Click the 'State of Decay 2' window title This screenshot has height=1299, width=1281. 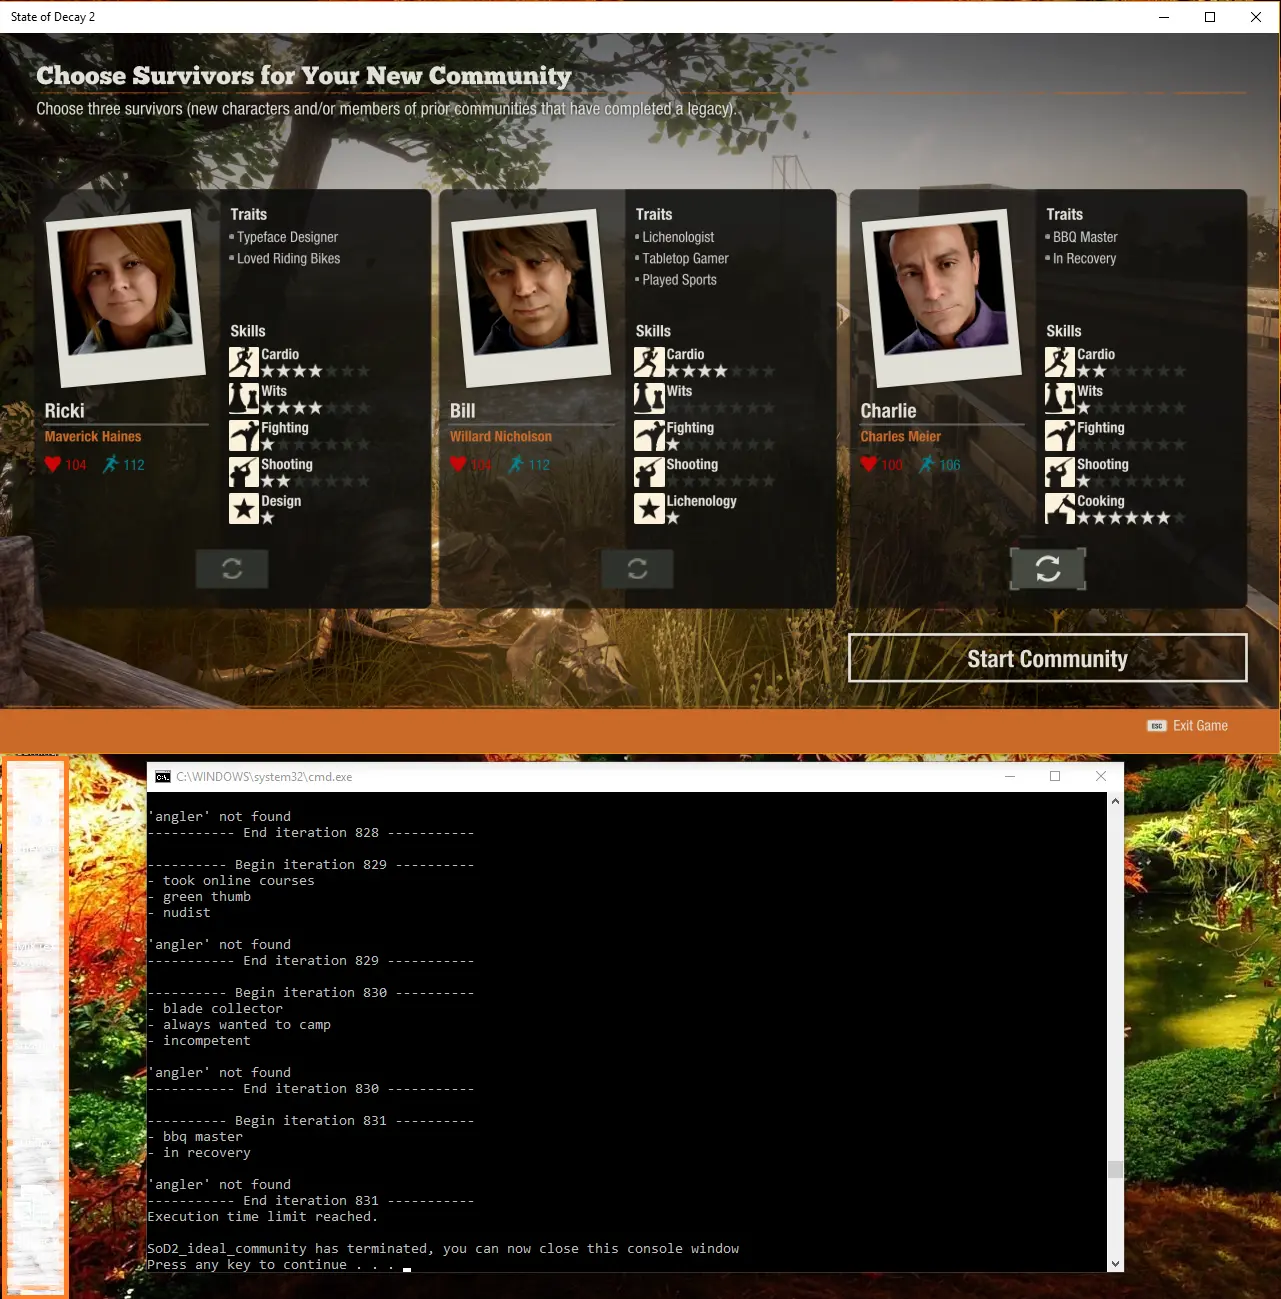click(x=53, y=17)
